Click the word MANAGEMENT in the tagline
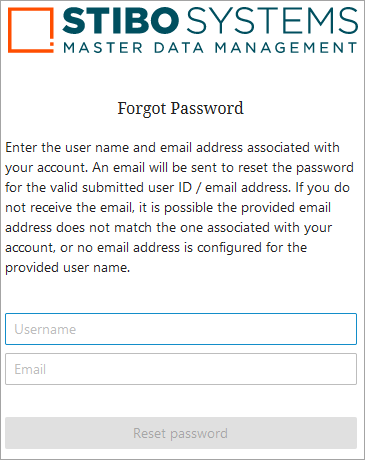Viewport: 365px width, 460px height. pyautogui.click(x=286, y=48)
